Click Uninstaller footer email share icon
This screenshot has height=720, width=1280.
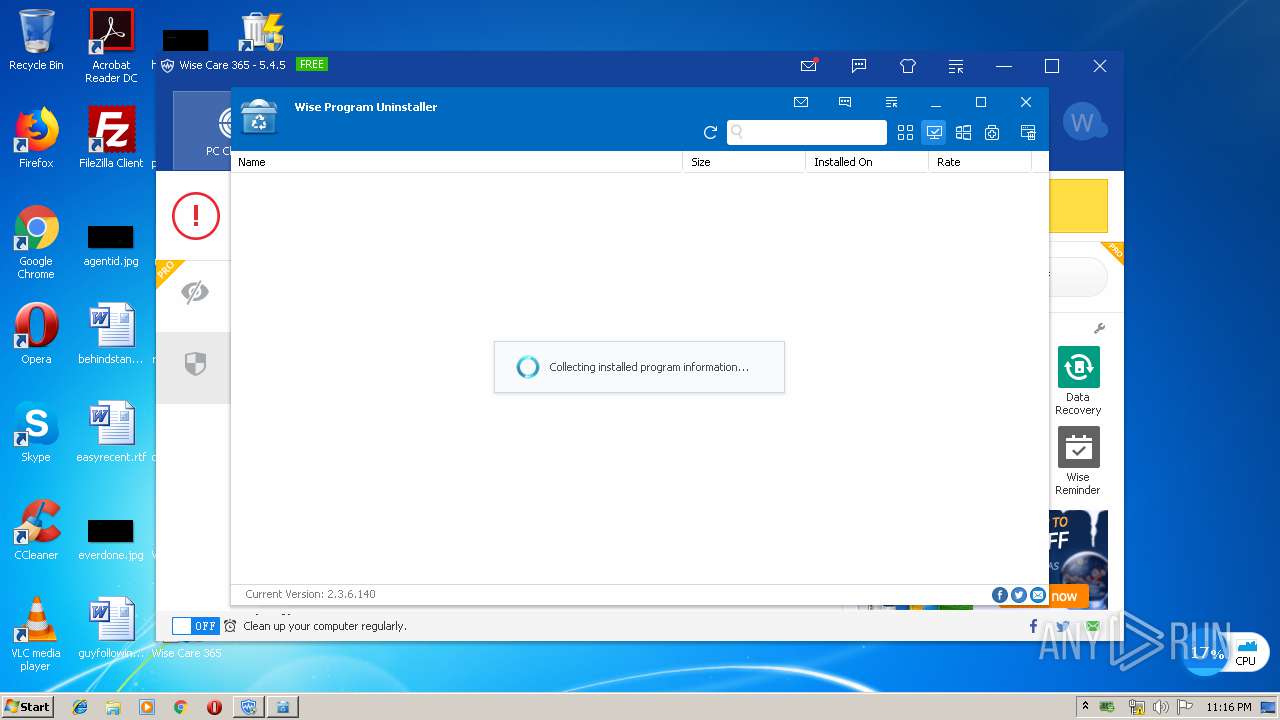(x=1038, y=595)
